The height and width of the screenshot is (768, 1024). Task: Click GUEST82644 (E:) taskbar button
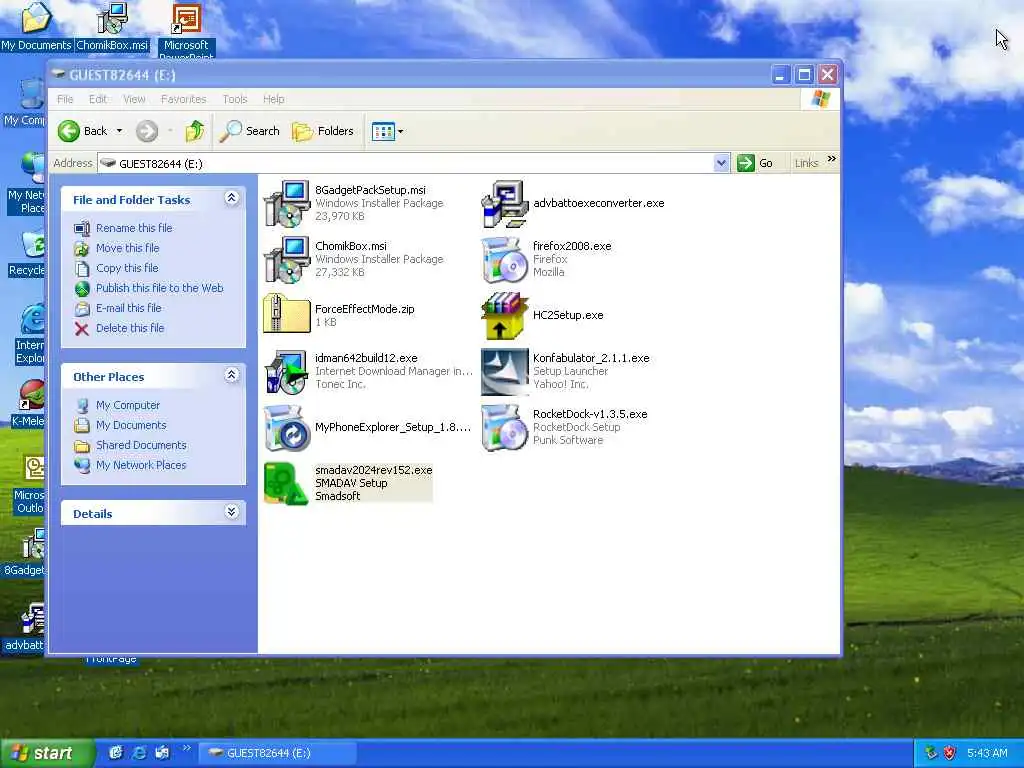(x=278, y=754)
